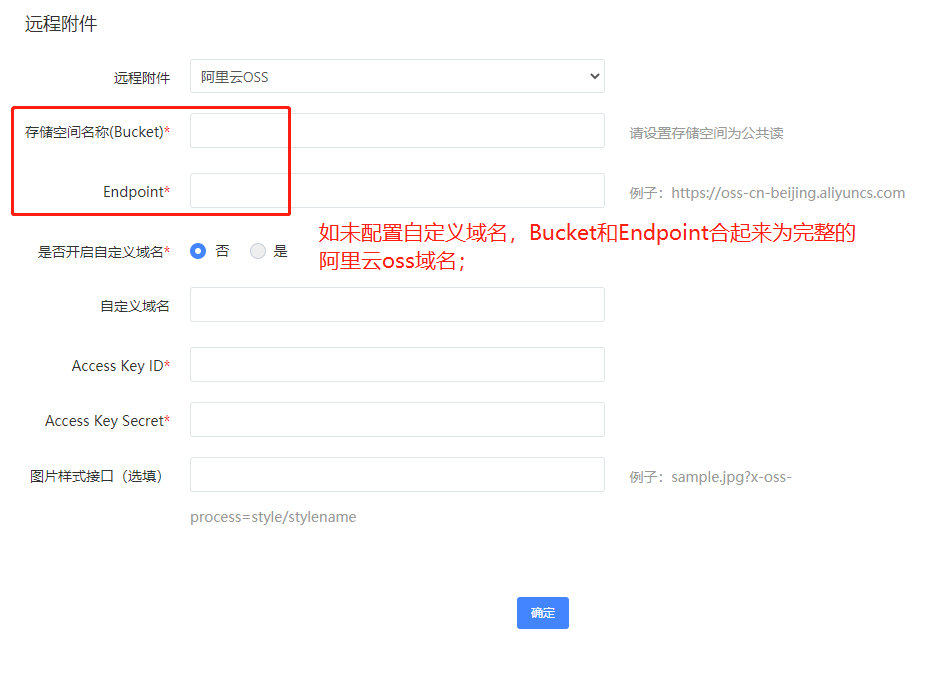
Task: Click the 自定义域名 input field
Action: (x=397, y=305)
